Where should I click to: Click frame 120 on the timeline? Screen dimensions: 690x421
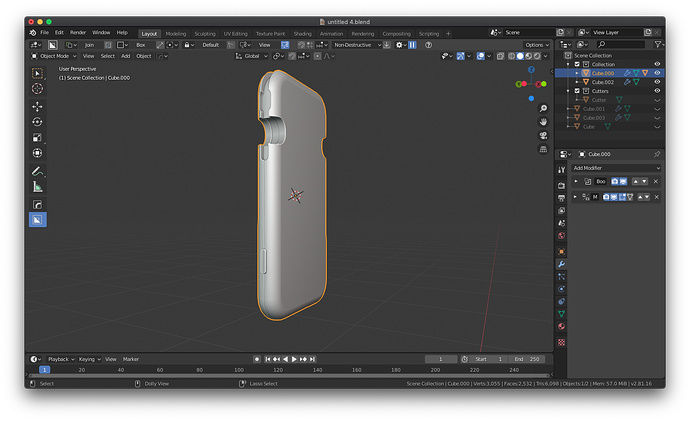278,370
